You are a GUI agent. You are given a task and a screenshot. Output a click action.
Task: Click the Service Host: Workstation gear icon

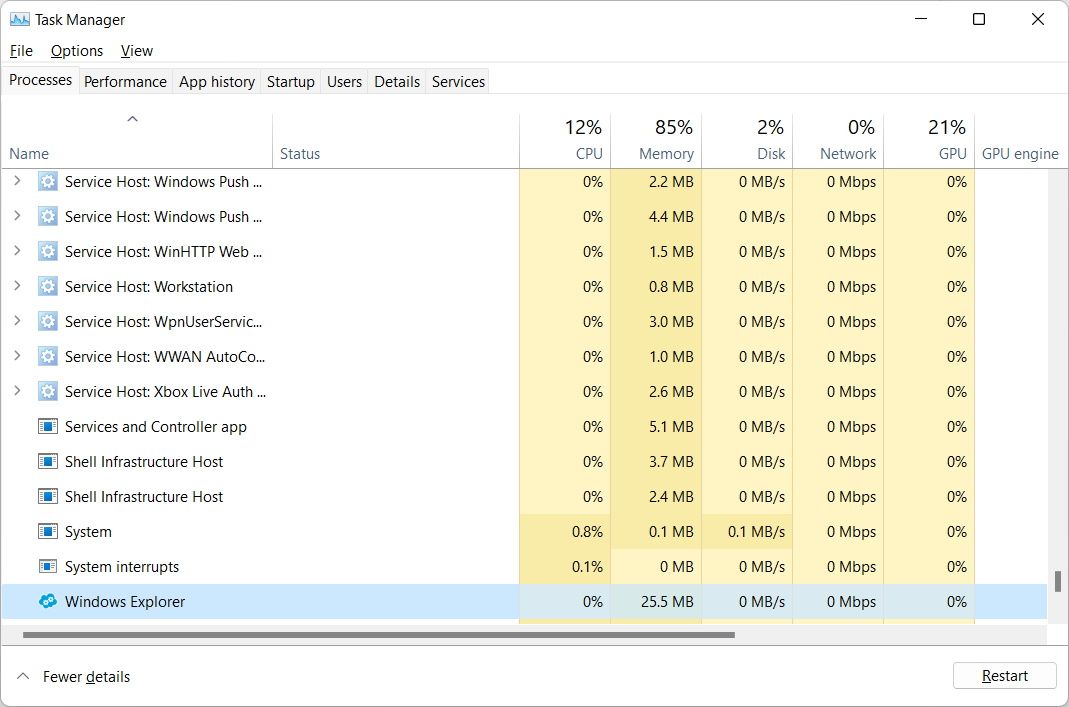48,286
